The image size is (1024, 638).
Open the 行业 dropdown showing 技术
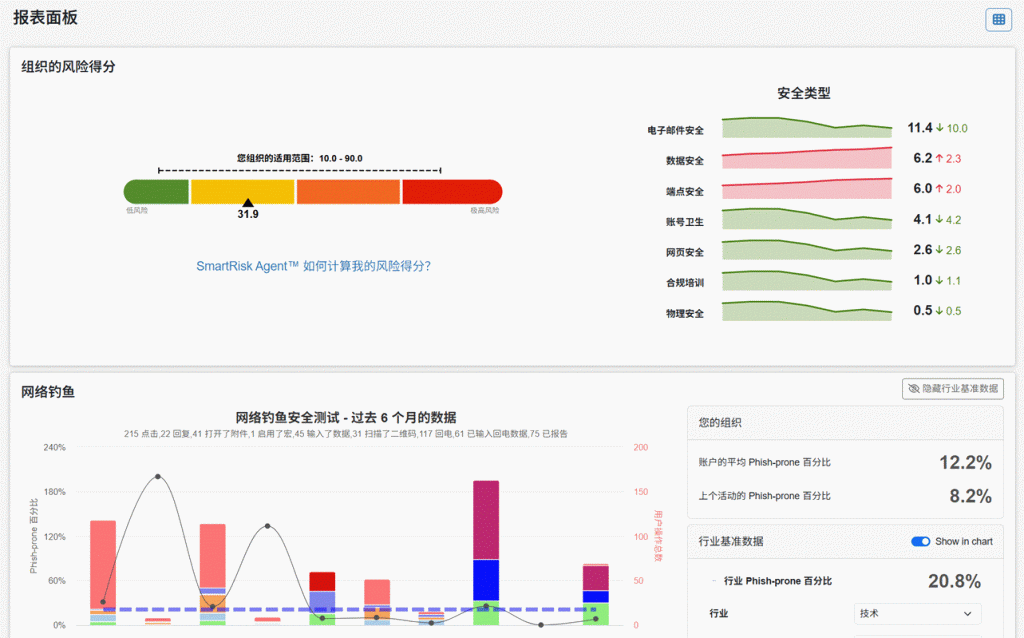(918, 613)
